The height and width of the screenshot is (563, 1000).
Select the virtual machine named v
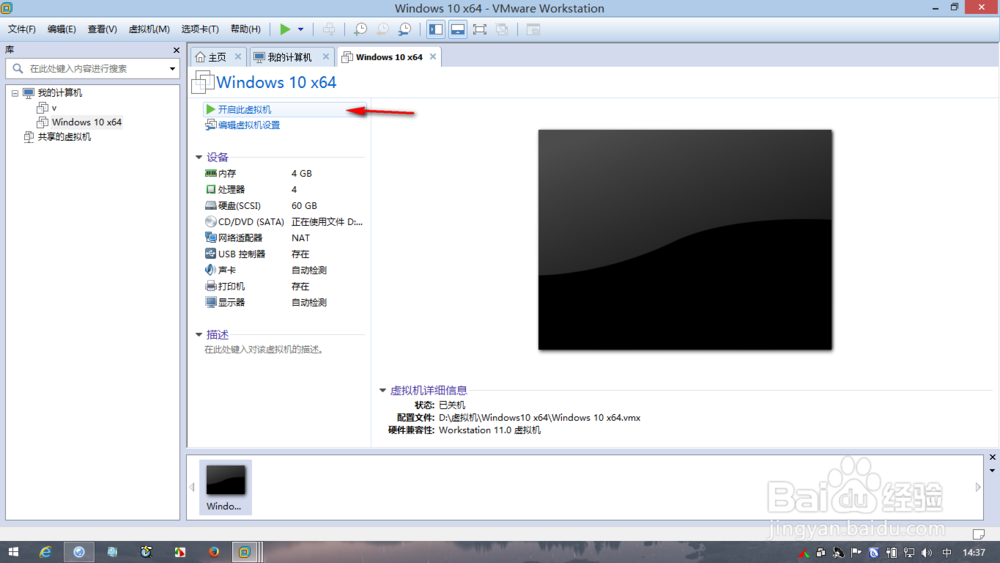[x=54, y=108]
